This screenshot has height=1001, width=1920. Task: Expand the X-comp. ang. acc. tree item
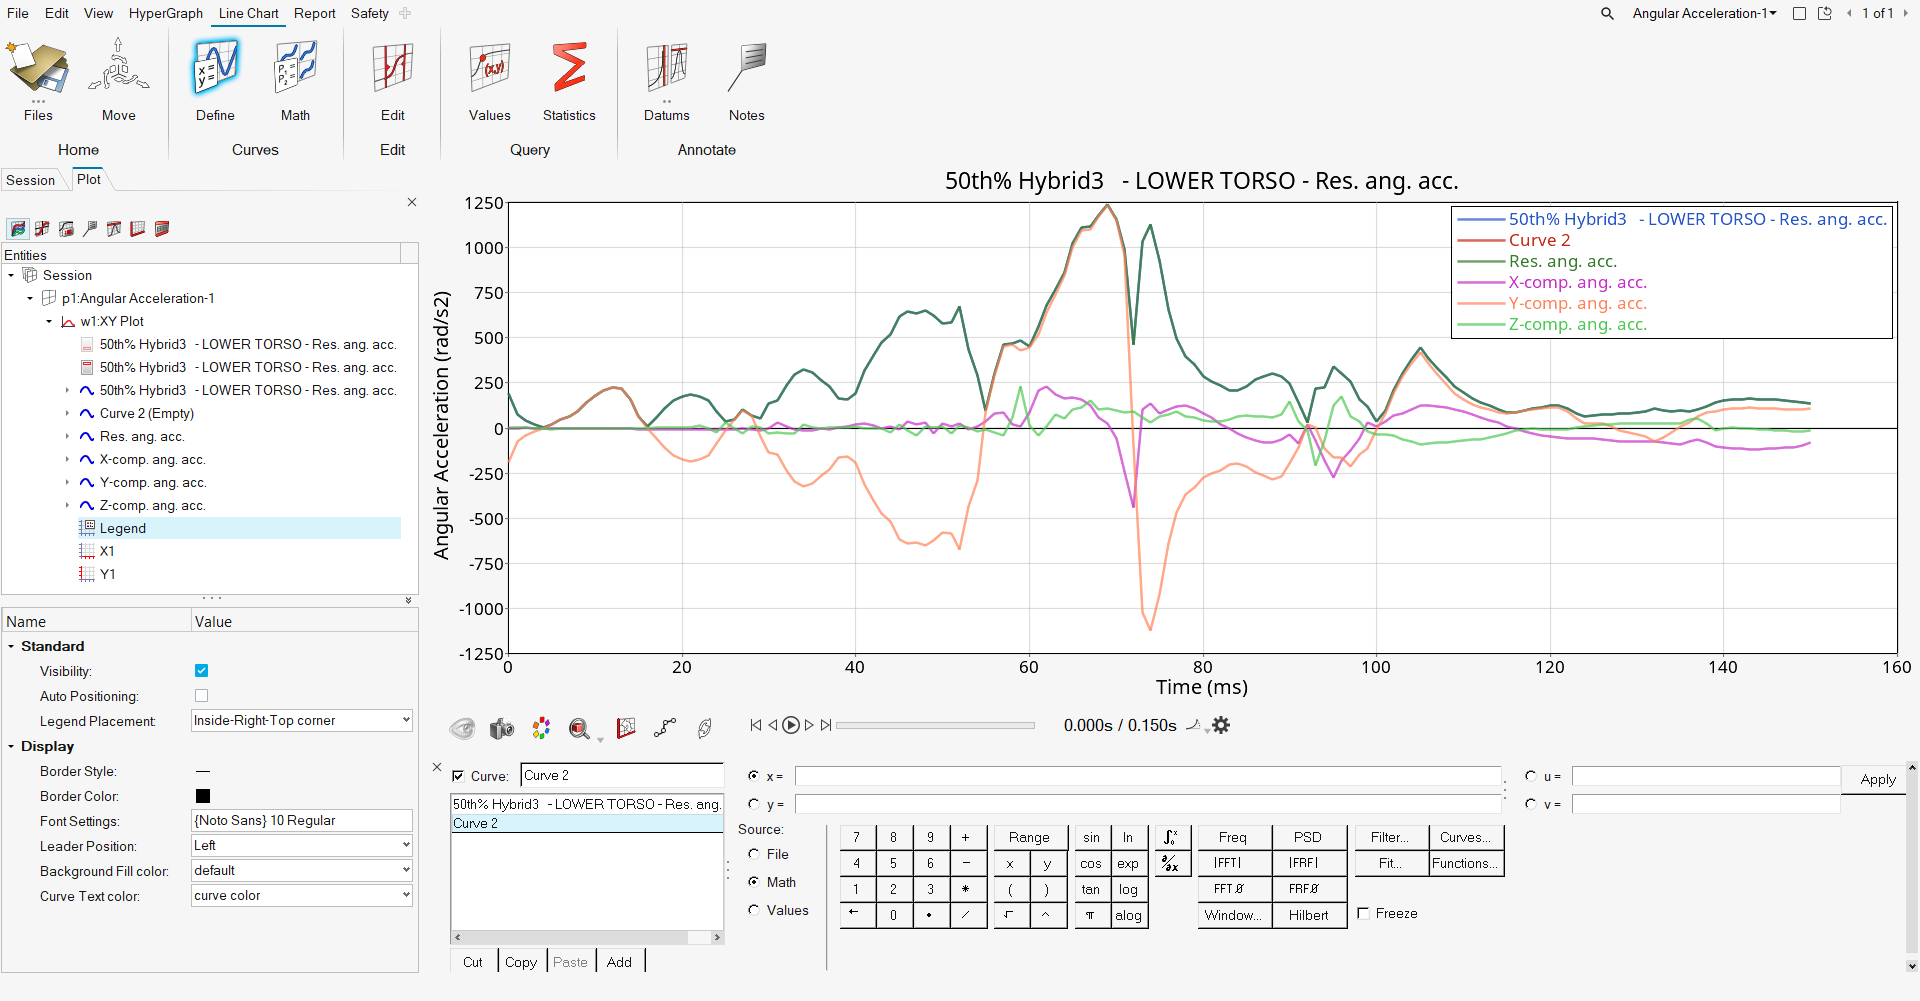click(x=67, y=460)
